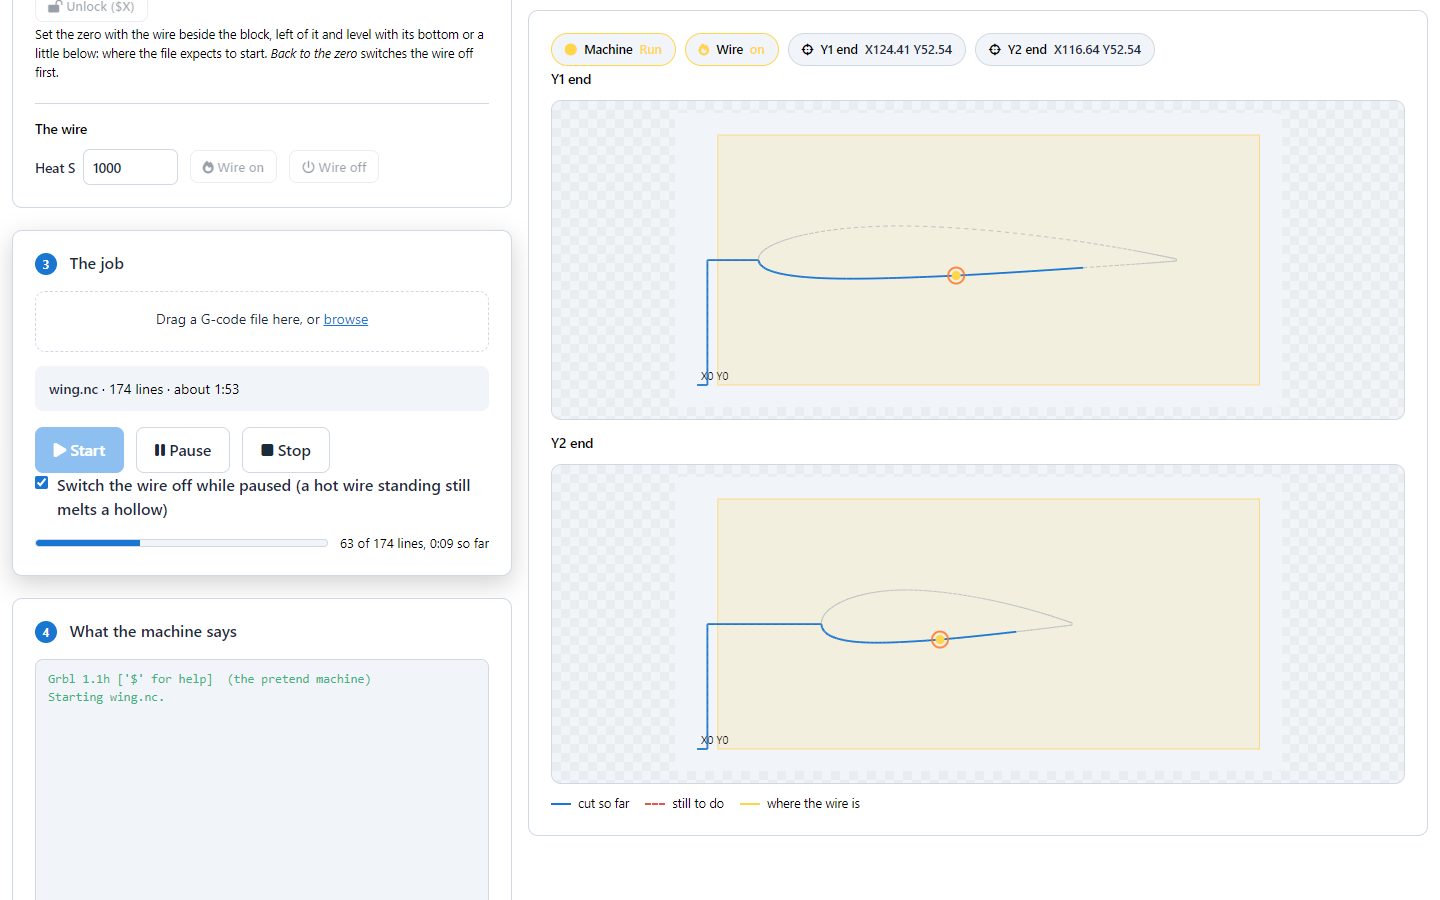This screenshot has height=900, width=1440.
Task: Click the crosshair Y2 end position readout
Action: pyautogui.click(x=1065, y=49)
